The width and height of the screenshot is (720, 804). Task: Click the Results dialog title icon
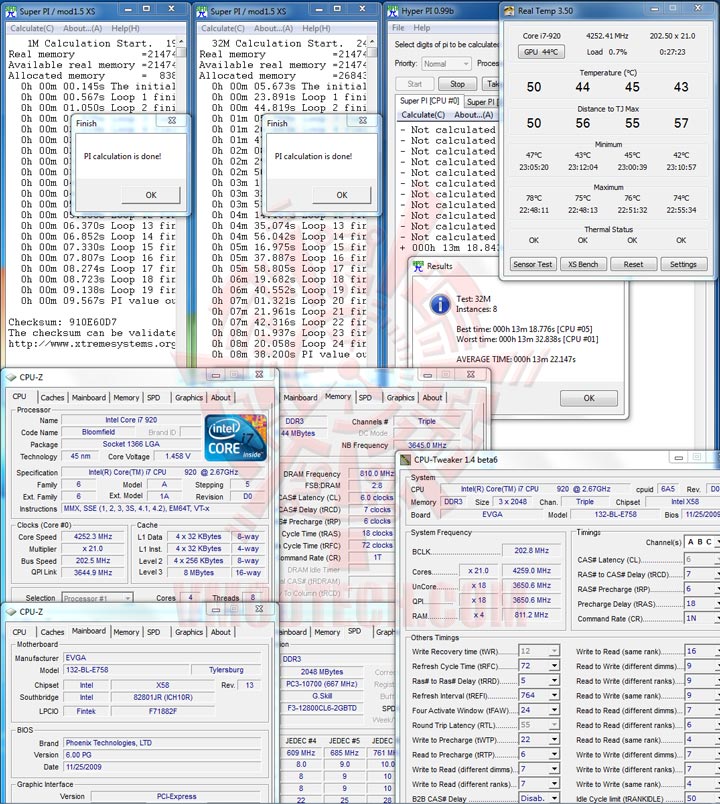tap(418, 266)
